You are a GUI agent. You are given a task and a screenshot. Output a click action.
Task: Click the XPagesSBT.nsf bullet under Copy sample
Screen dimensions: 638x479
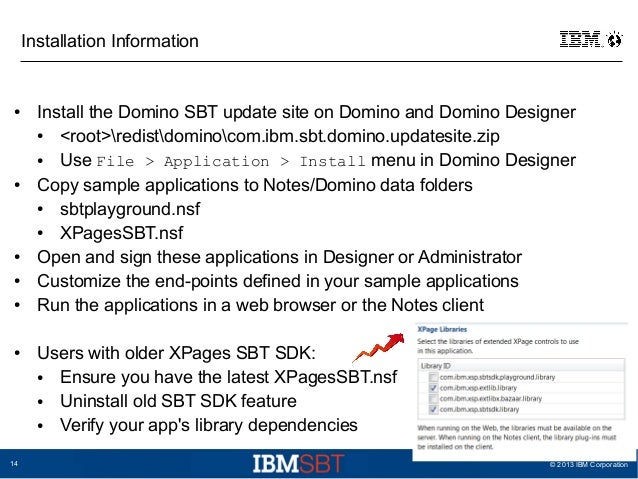pos(122,233)
